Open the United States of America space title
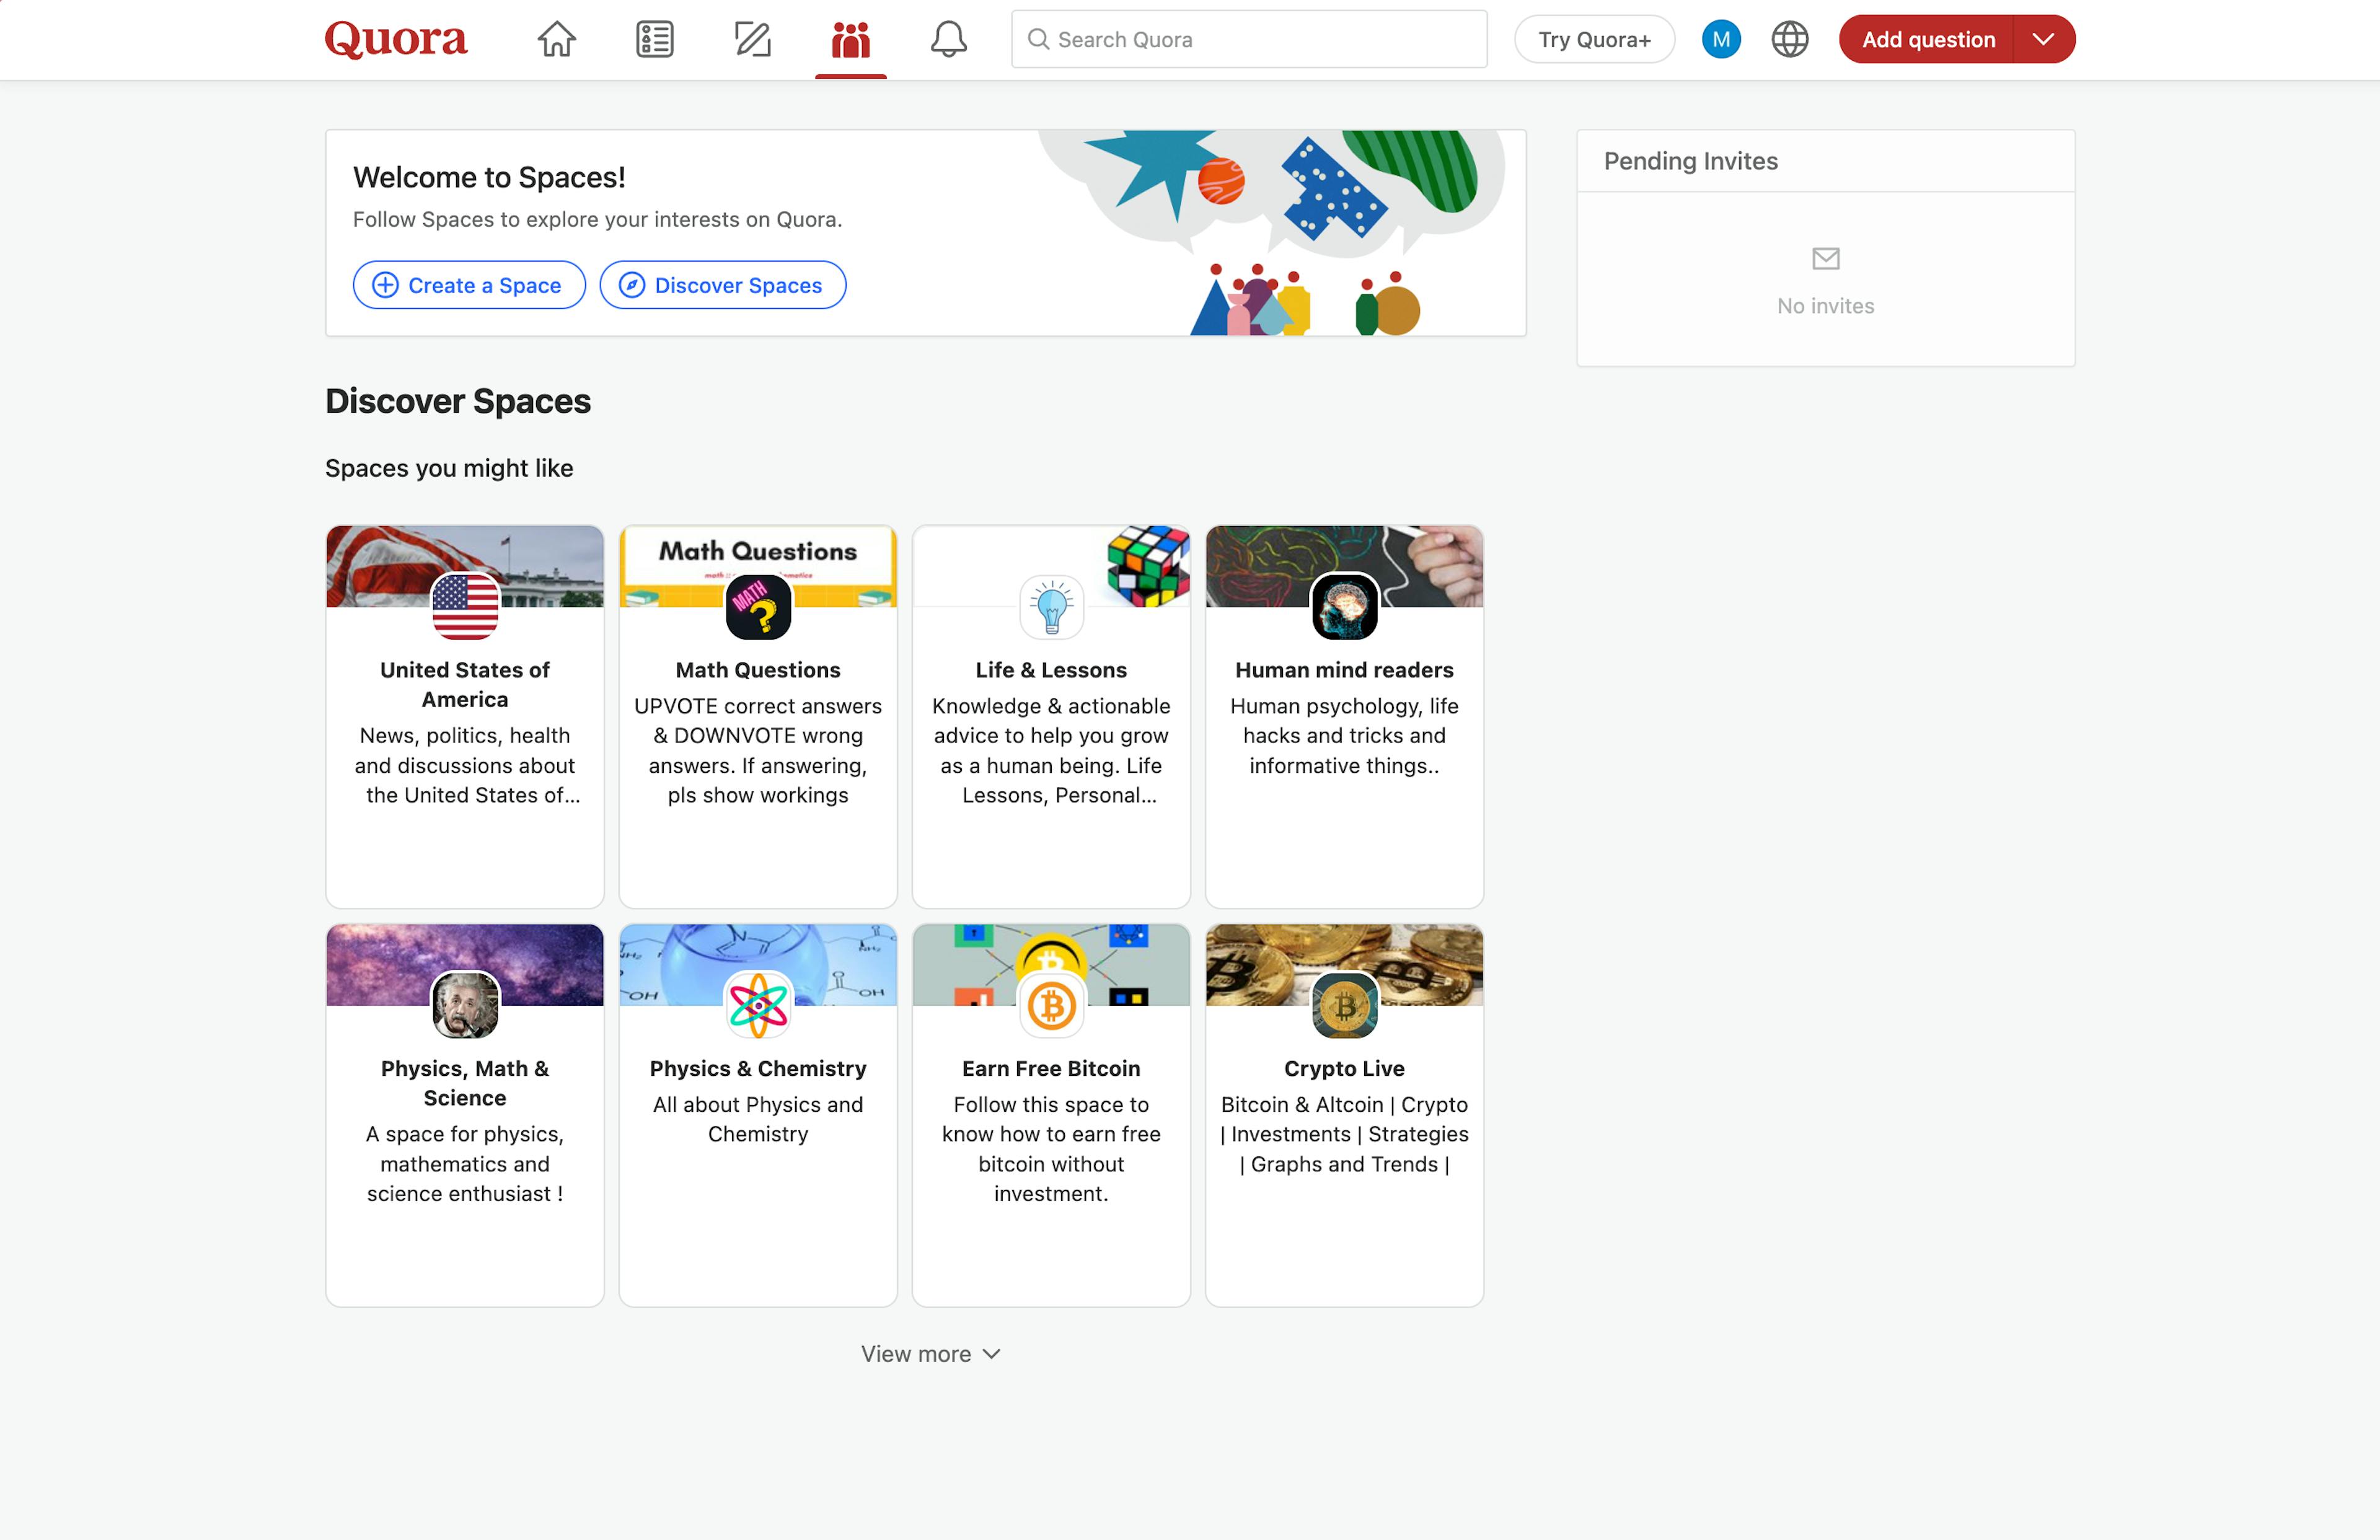 (465, 684)
